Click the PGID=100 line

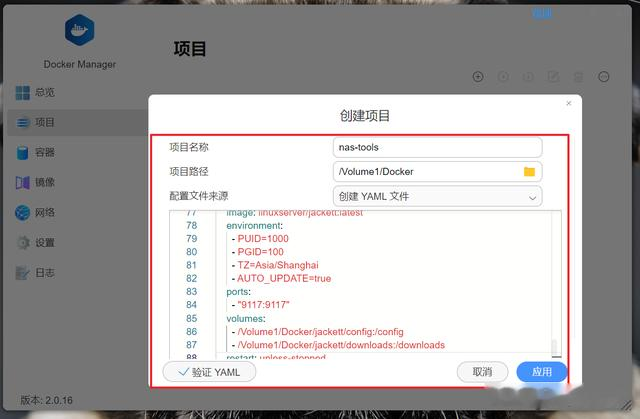(x=260, y=252)
